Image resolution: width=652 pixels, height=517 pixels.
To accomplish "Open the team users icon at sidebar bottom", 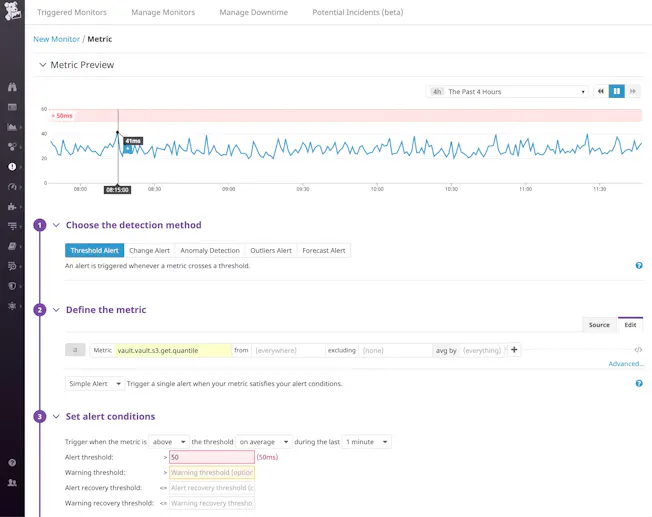I will tap(12, 483).
